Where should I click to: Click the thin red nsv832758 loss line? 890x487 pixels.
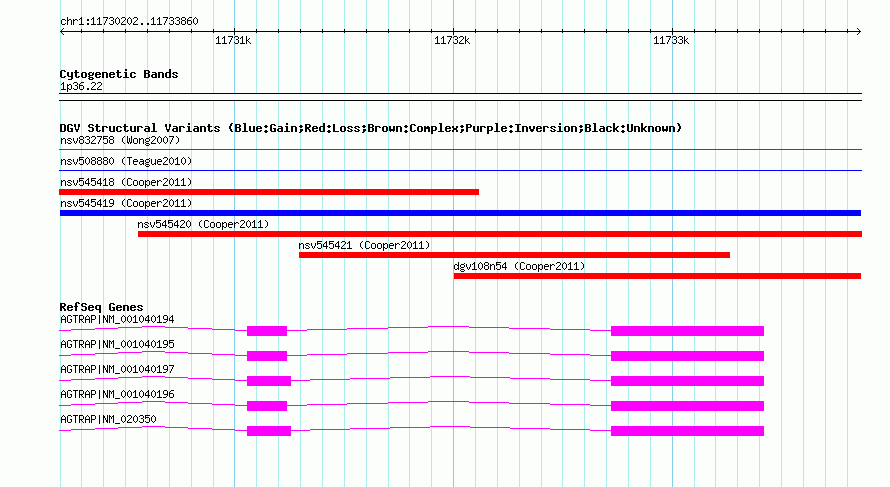(460, 150)
